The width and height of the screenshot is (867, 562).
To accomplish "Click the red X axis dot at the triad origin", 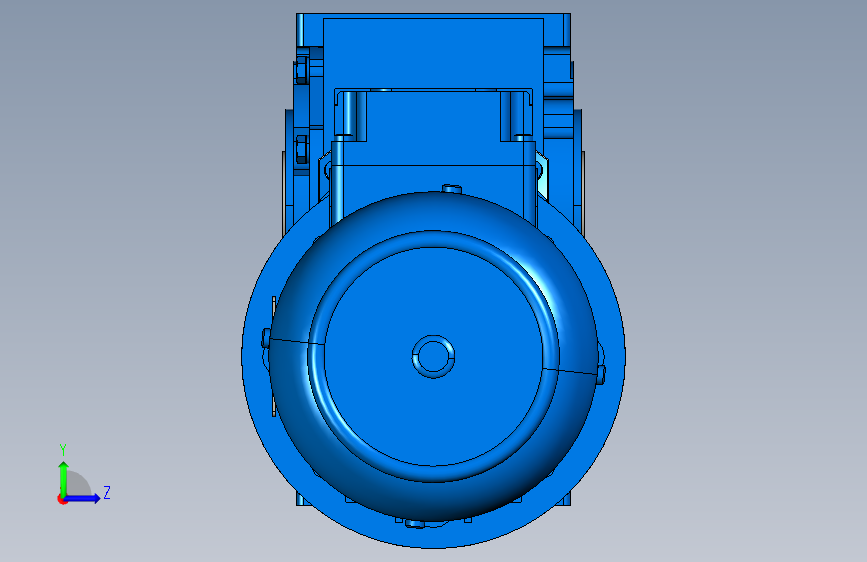I will click(x=62, y=499).
